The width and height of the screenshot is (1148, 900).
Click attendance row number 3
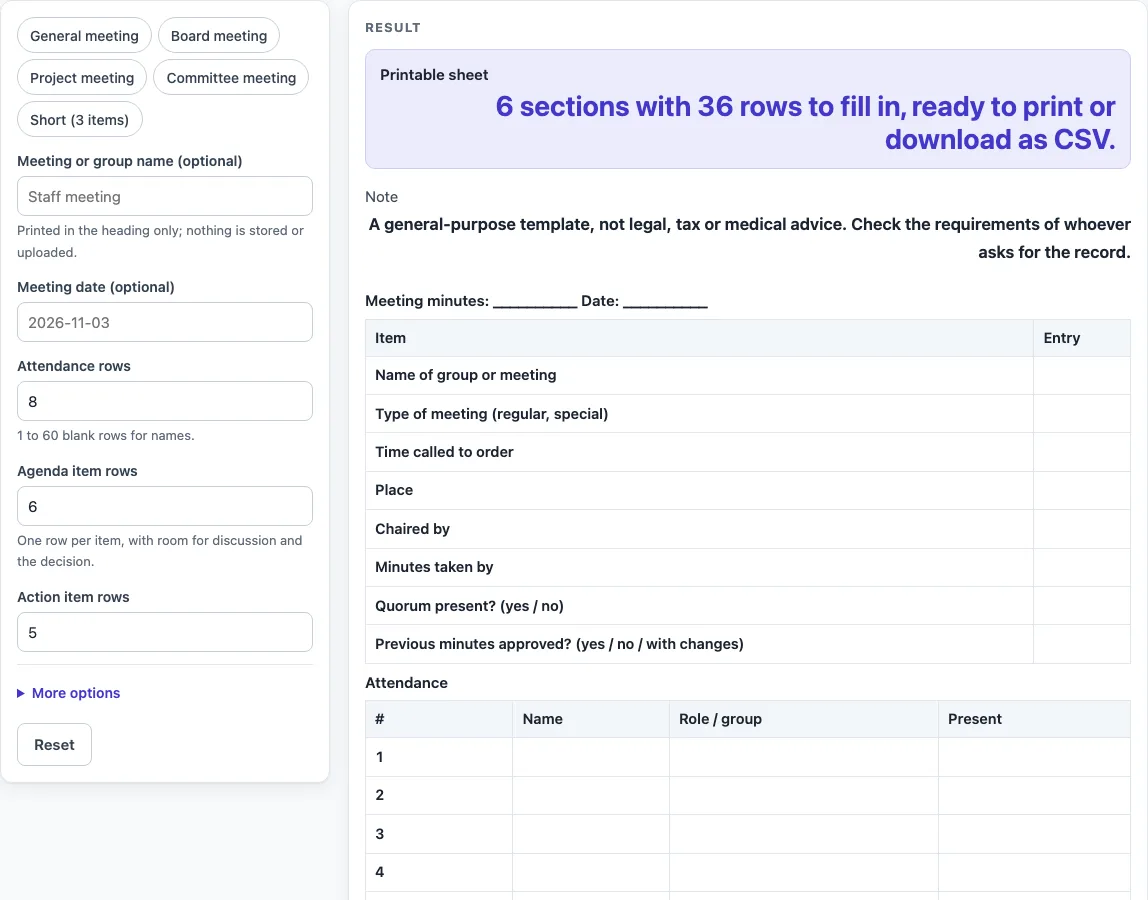[748, 834]
